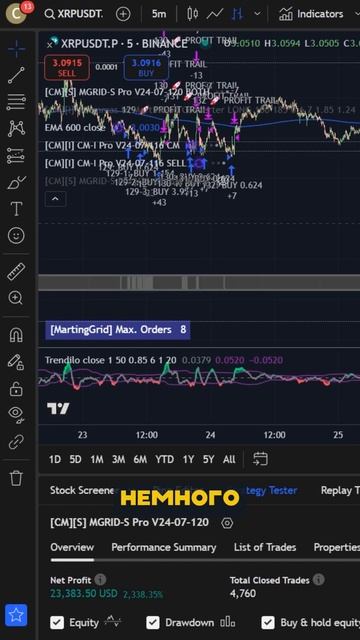Click the MartingGrid Max. Orders label
The image size is (360, 640).
tap(118, 330)
